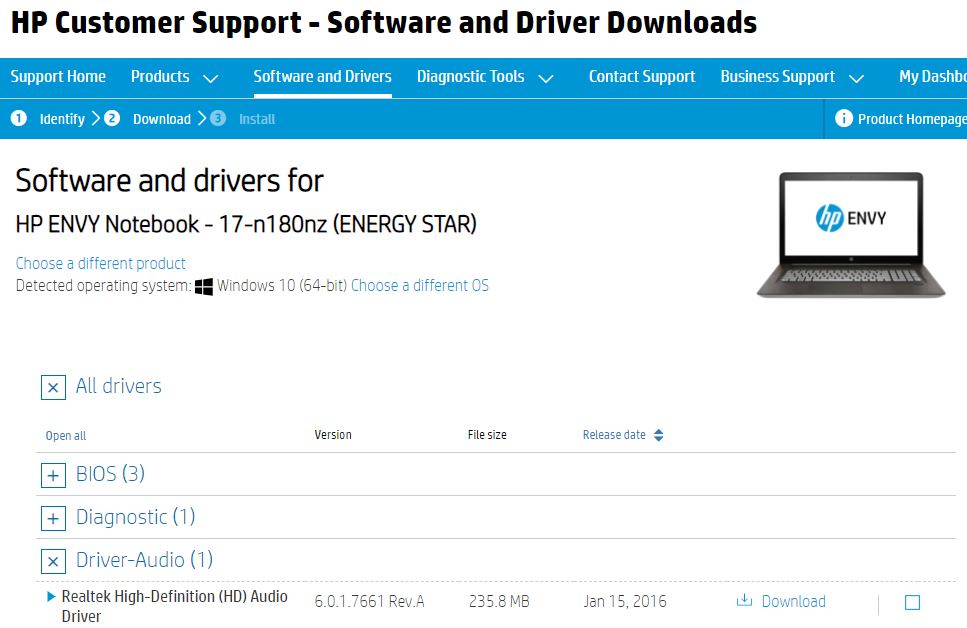Screen dimensions: 967x628
Task: Click HP ENVY Notebook 17-n180nz title
Action: point(246,224)
